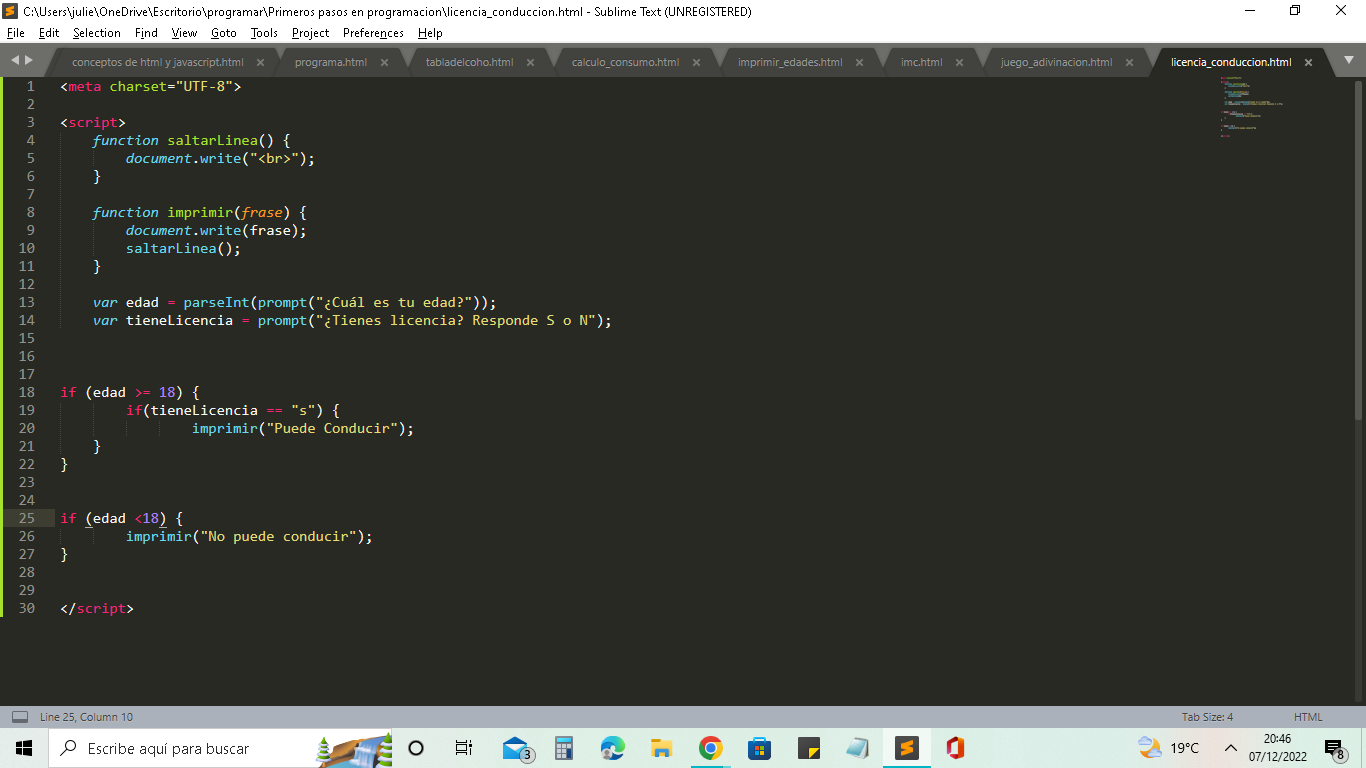Open File Explorer in the taskbar

tap(662, 748)
